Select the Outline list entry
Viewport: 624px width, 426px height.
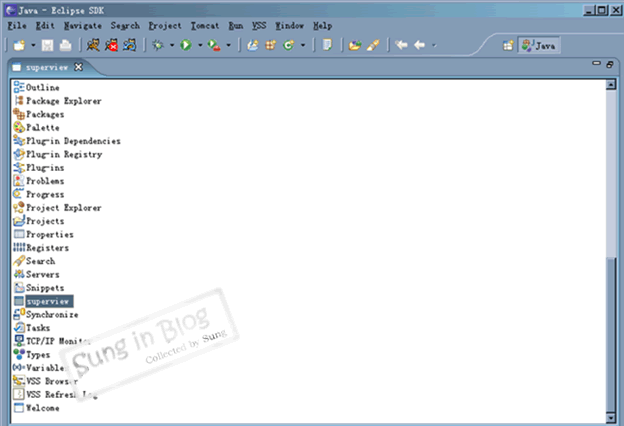point(37,87)
